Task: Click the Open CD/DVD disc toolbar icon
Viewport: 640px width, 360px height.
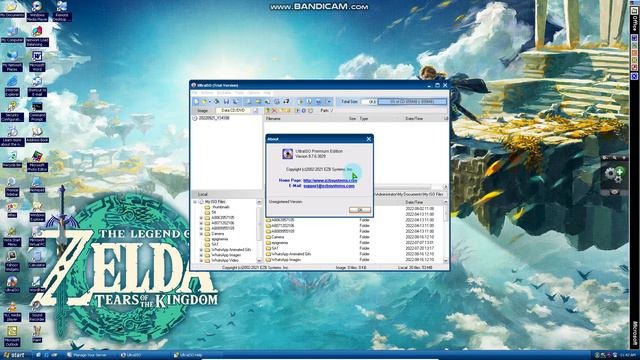Action: tap(216, 102)
